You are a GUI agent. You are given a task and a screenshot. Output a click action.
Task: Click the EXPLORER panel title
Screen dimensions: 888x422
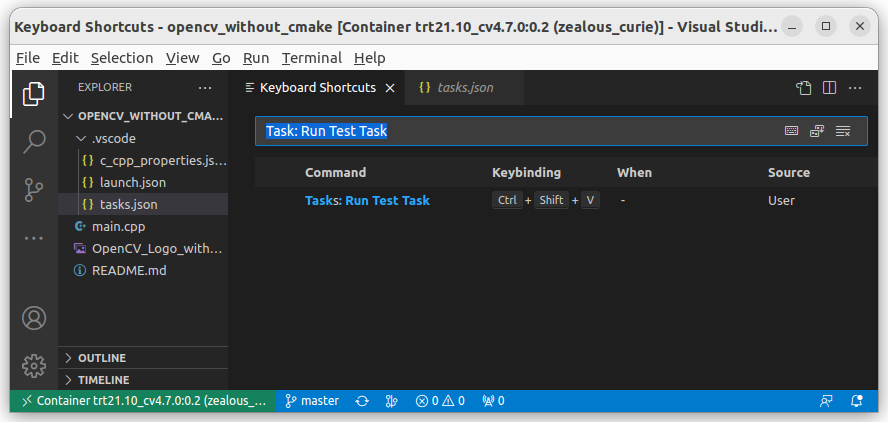pos(105,87)
